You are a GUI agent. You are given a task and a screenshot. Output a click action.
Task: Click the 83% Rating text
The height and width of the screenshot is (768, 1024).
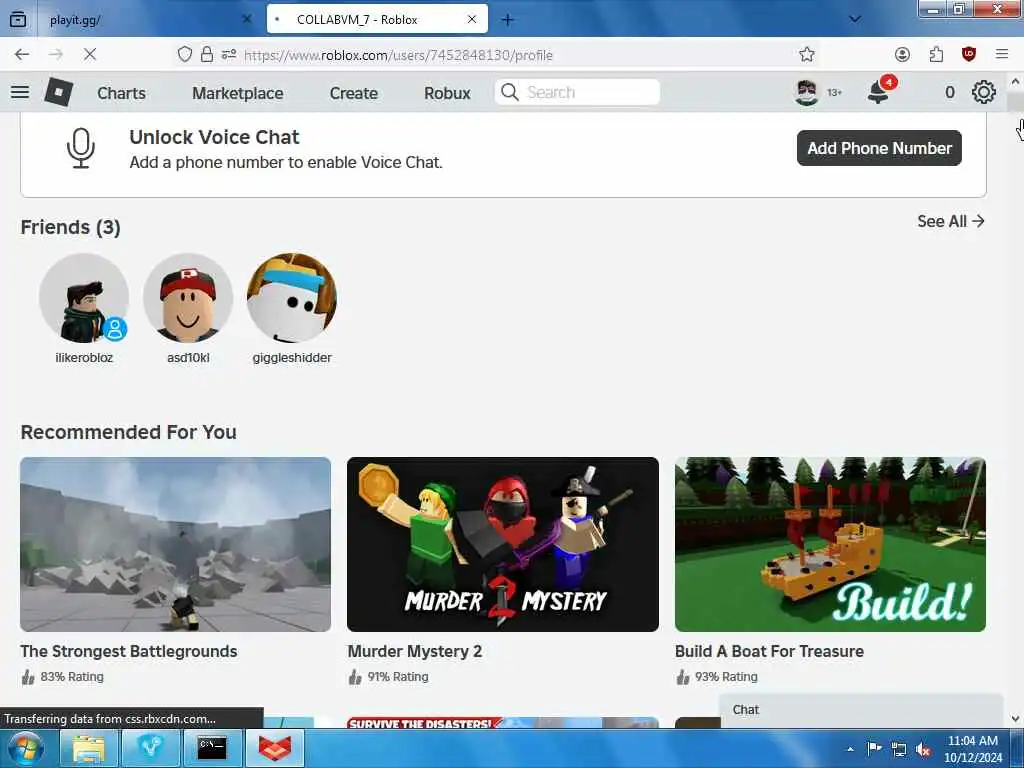[72, 677]
